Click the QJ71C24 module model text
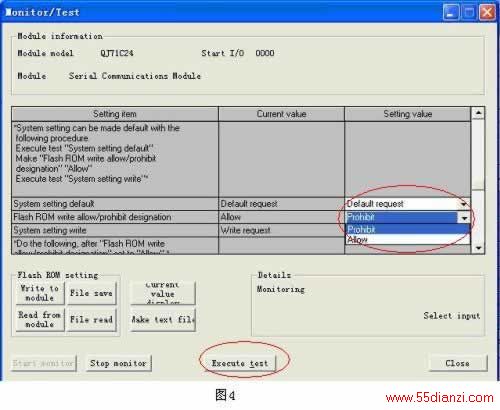This screenshot has height=410, width=500. 117,53
